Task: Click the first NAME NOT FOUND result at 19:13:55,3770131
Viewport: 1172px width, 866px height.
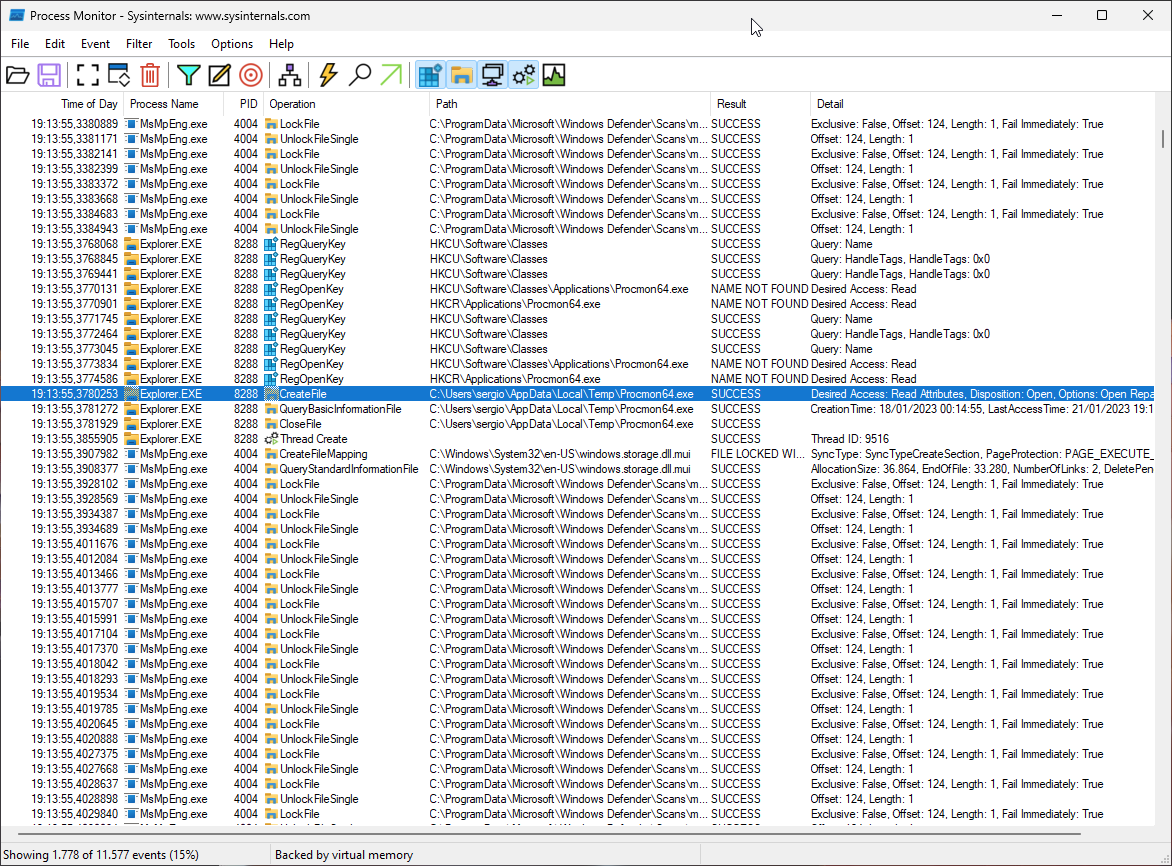Action: click(x=759, y=289)
